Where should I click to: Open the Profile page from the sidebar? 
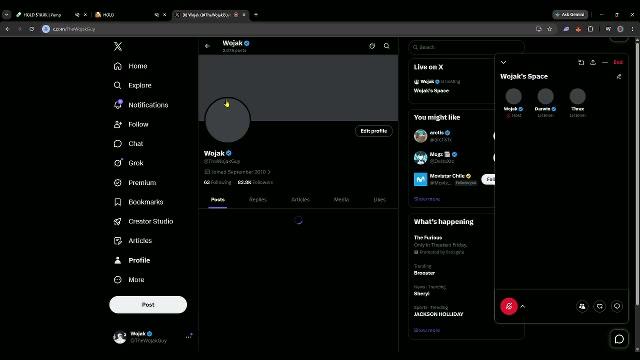click(132, 260)
